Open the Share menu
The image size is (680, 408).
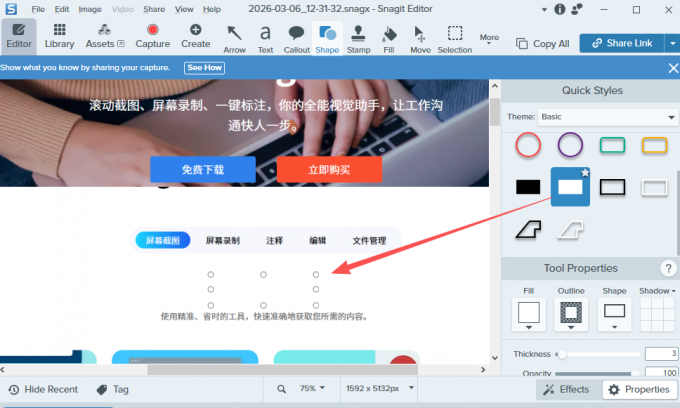tap(154, 9)
